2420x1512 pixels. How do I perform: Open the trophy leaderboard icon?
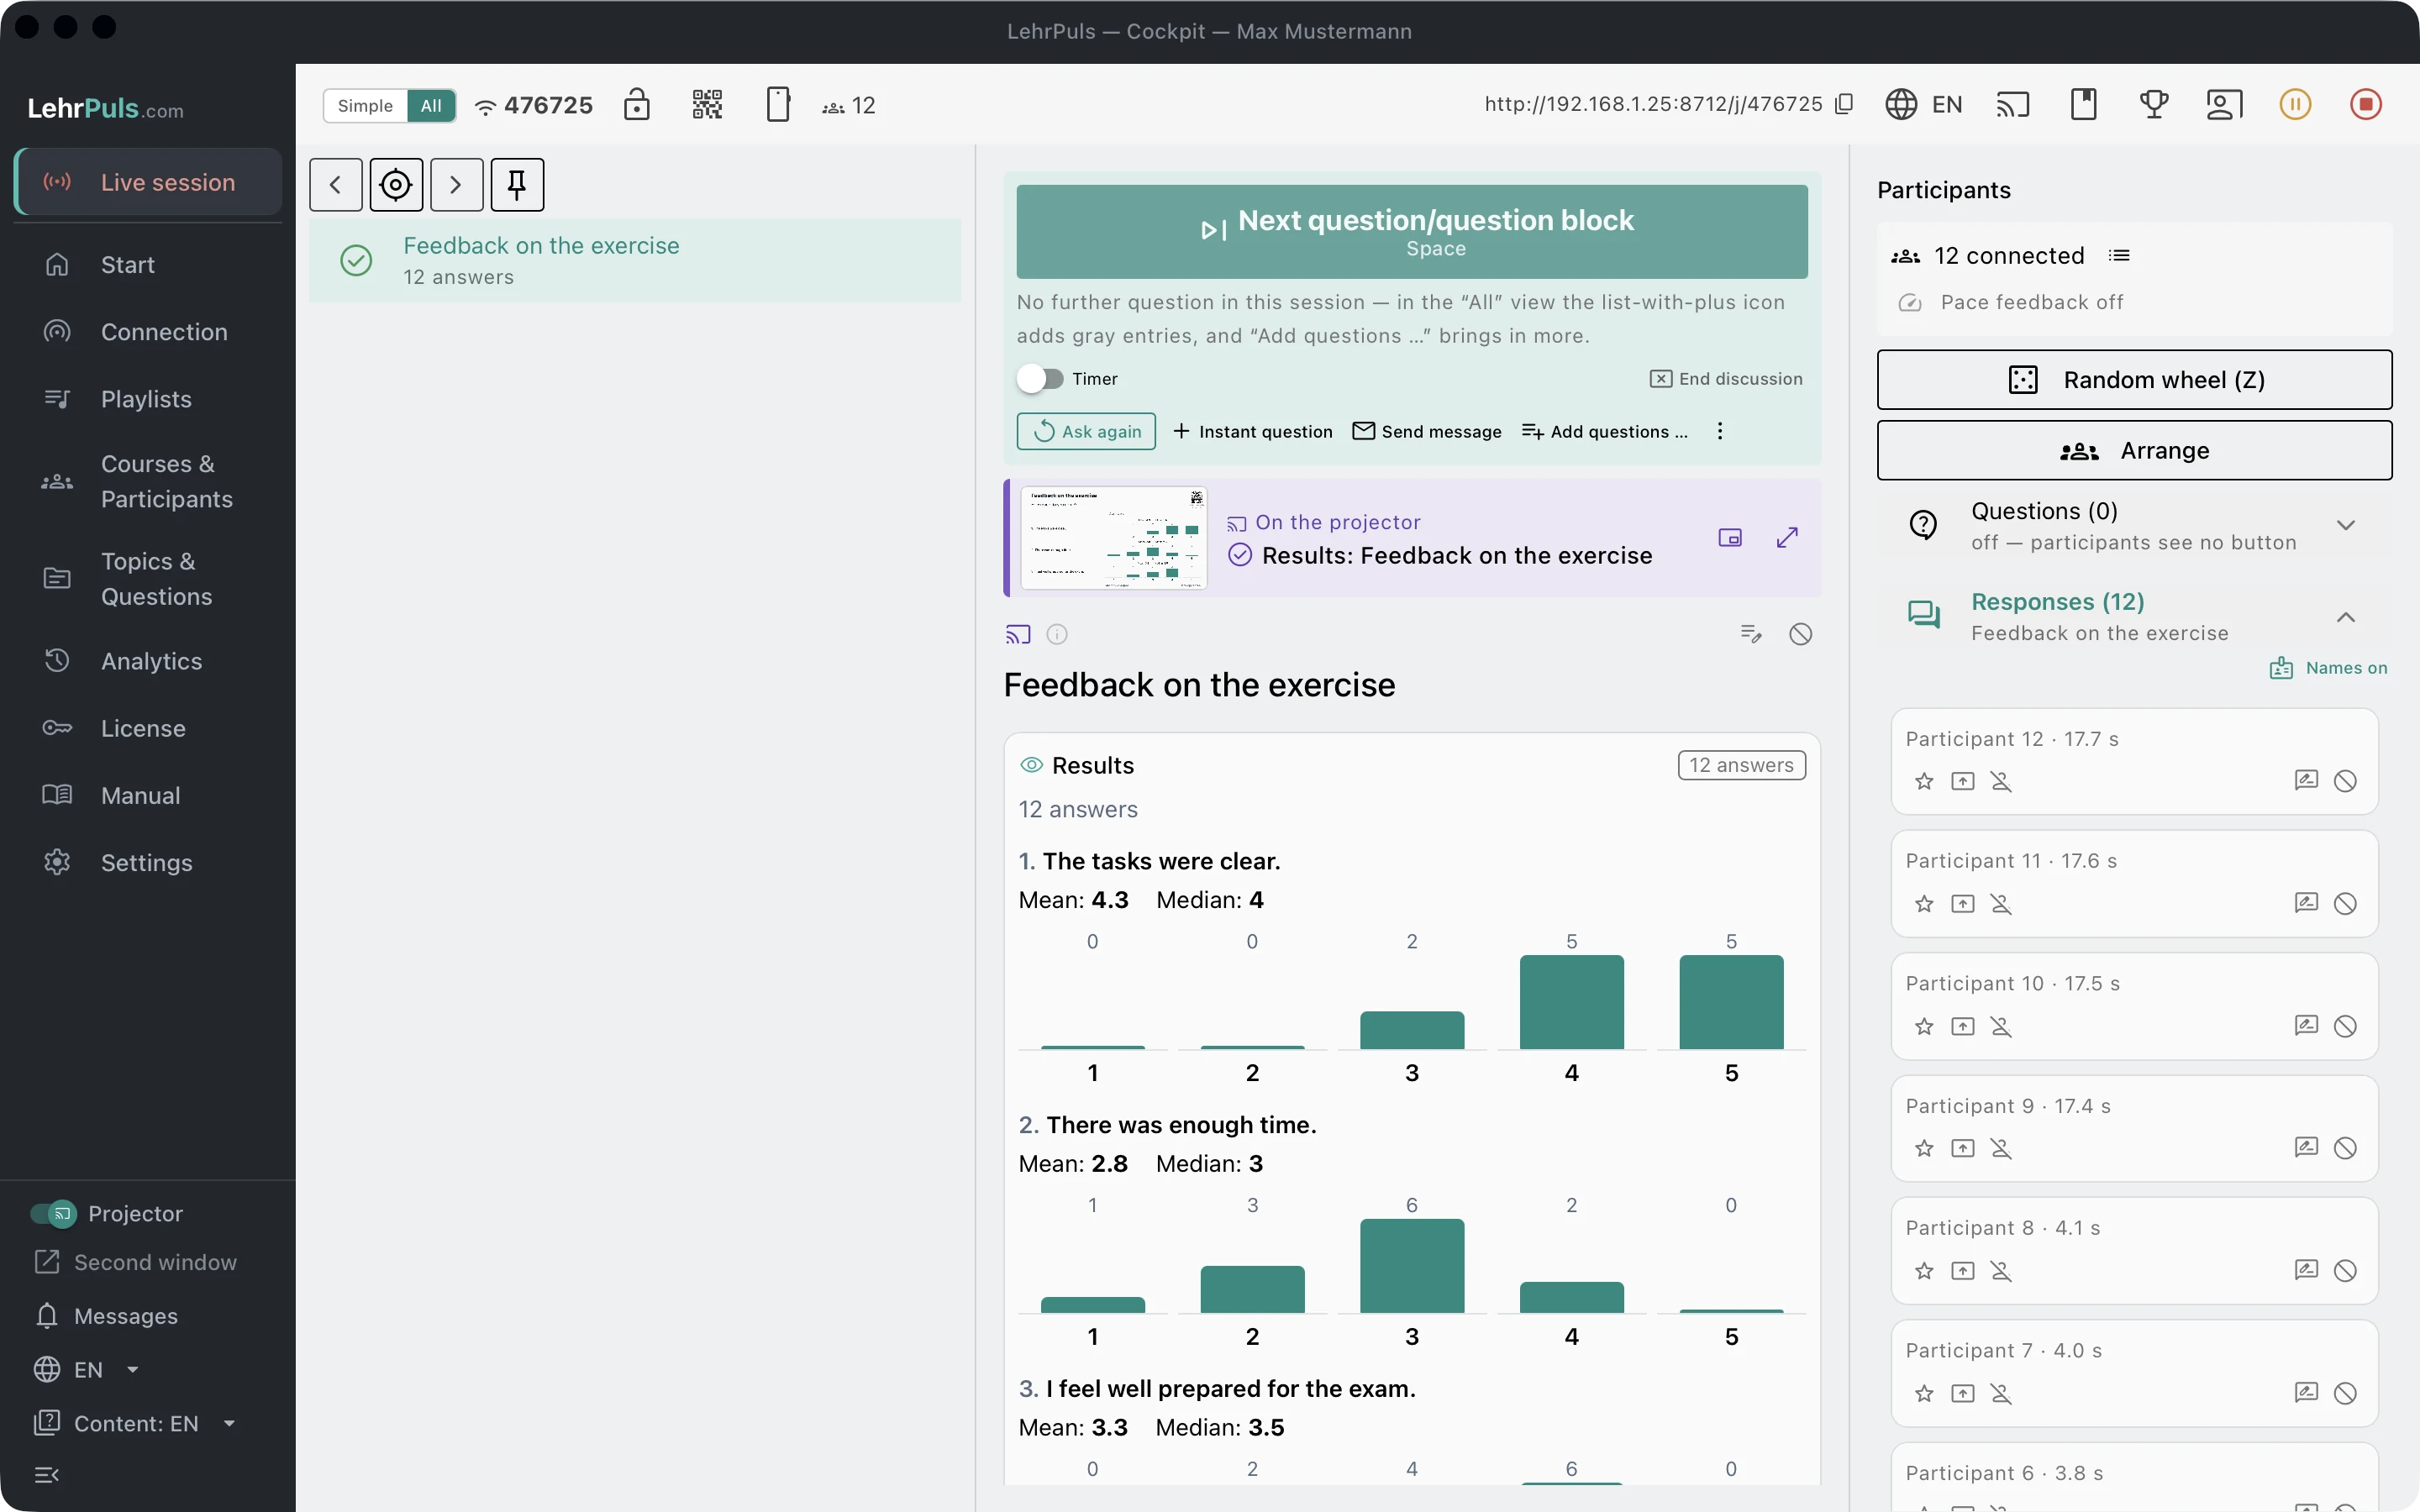2154,104
